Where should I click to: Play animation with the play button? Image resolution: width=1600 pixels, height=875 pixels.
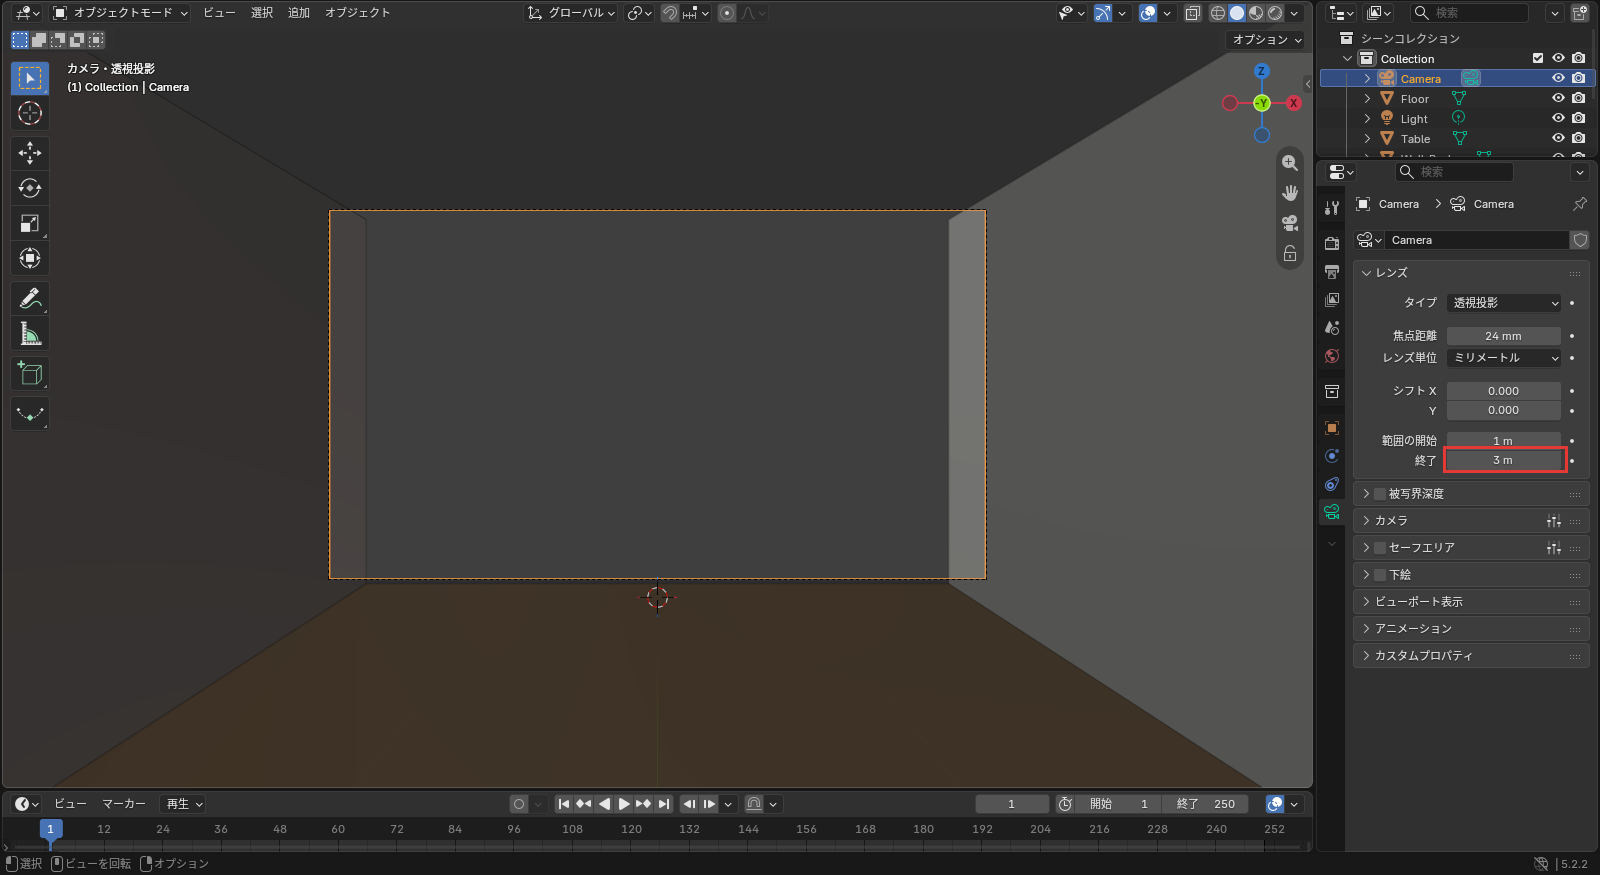click(x=623, y=804)
